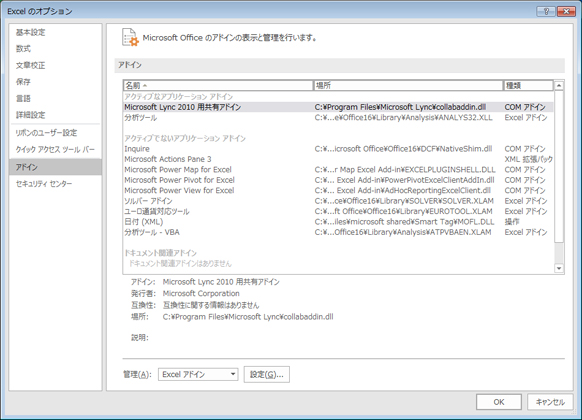The height and width of the screenshot is (420, 582).
Task: Click the OK button
Action: point(499,402)
